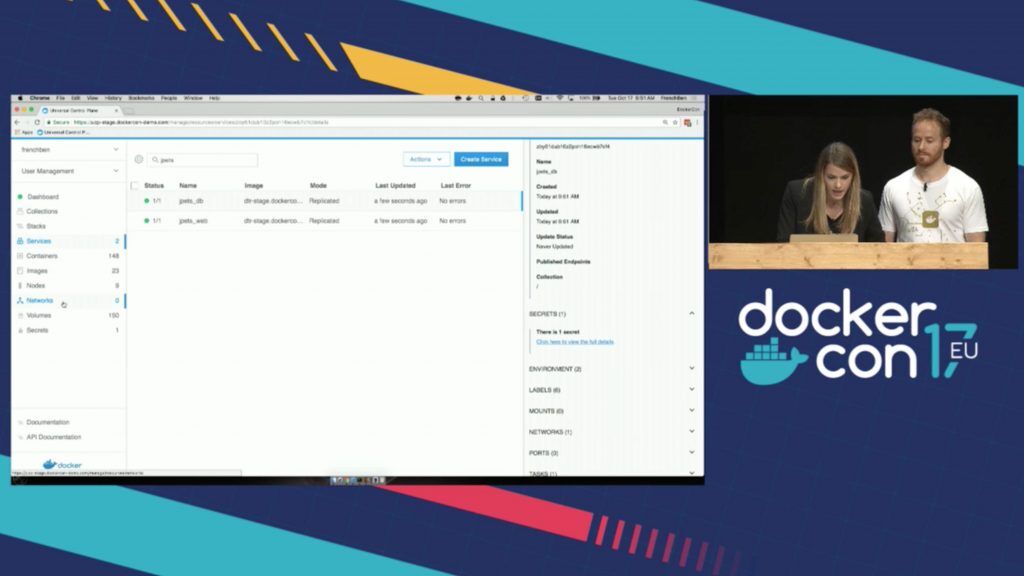Open the Bookmarks menu
The height and width of the screenshot is (576, 1024).
141,98
